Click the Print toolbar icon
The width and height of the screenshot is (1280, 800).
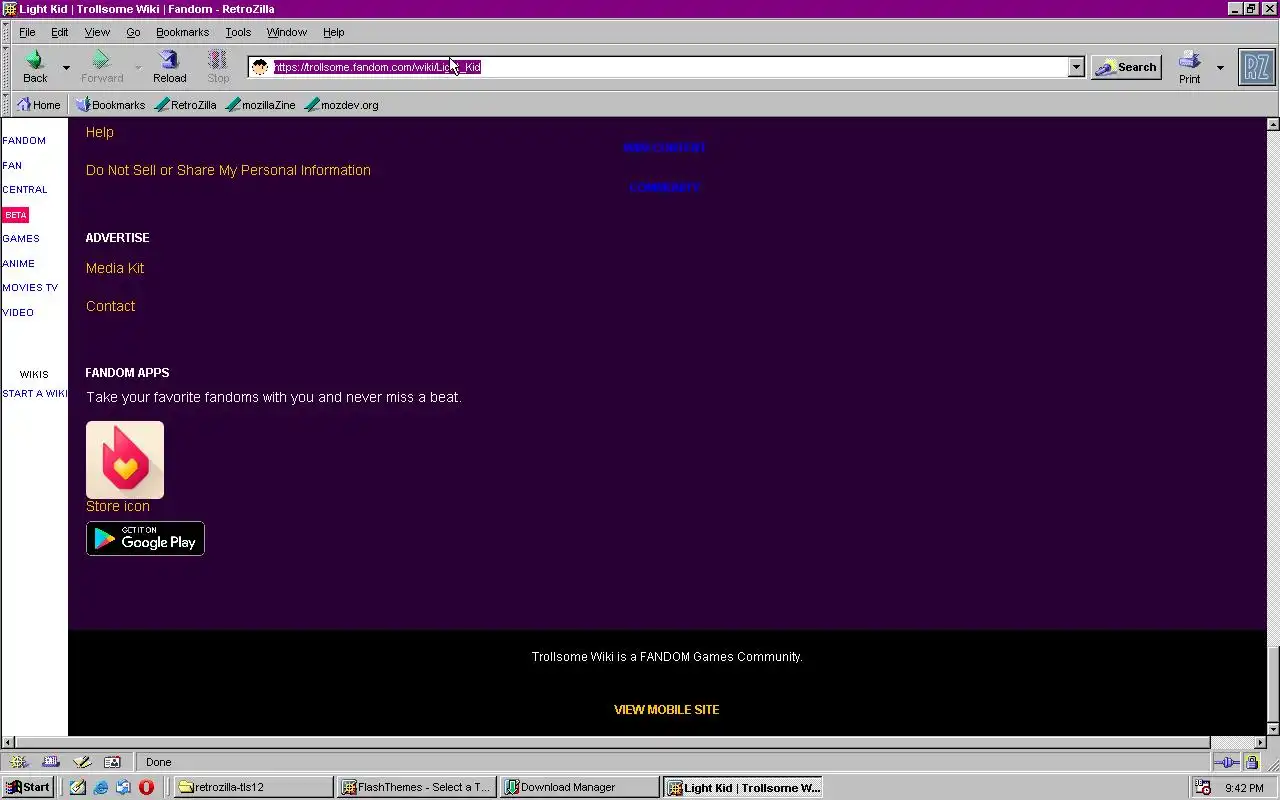coord(1189,60)
